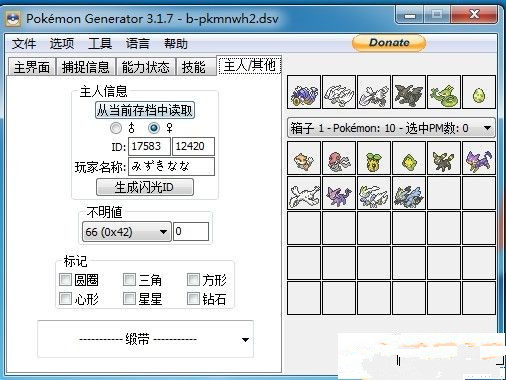Viewport: 506px width, 380px height.
Task: Select the small yellow Pokémon in box slot four
Action: click(x=409, y=158)
